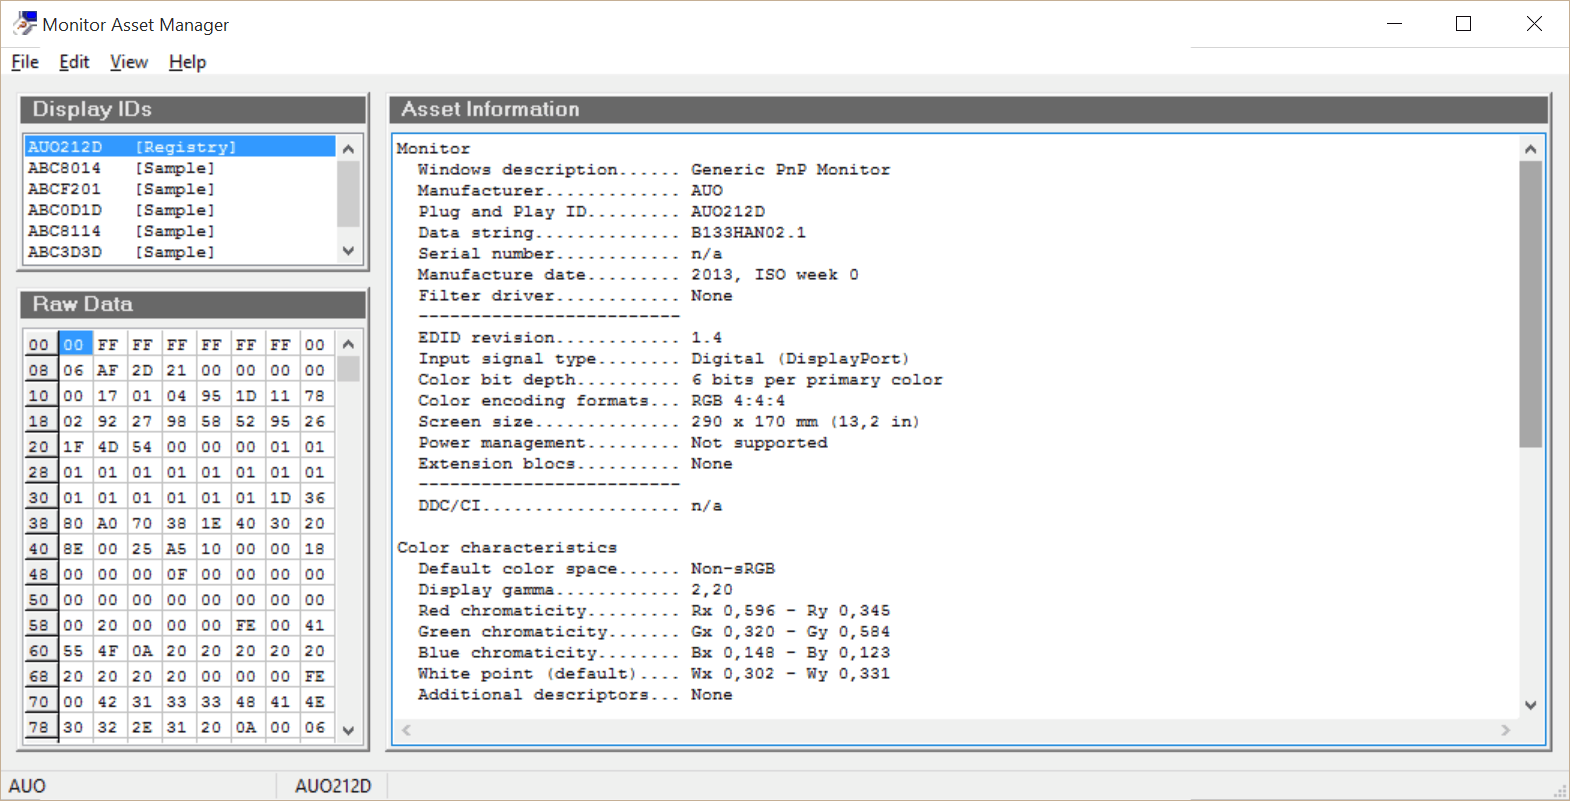The width and height of the screenshot is (1570, 801).
Task: Choose the ABC0D1D sample entry
Action: tap(180, 210)
